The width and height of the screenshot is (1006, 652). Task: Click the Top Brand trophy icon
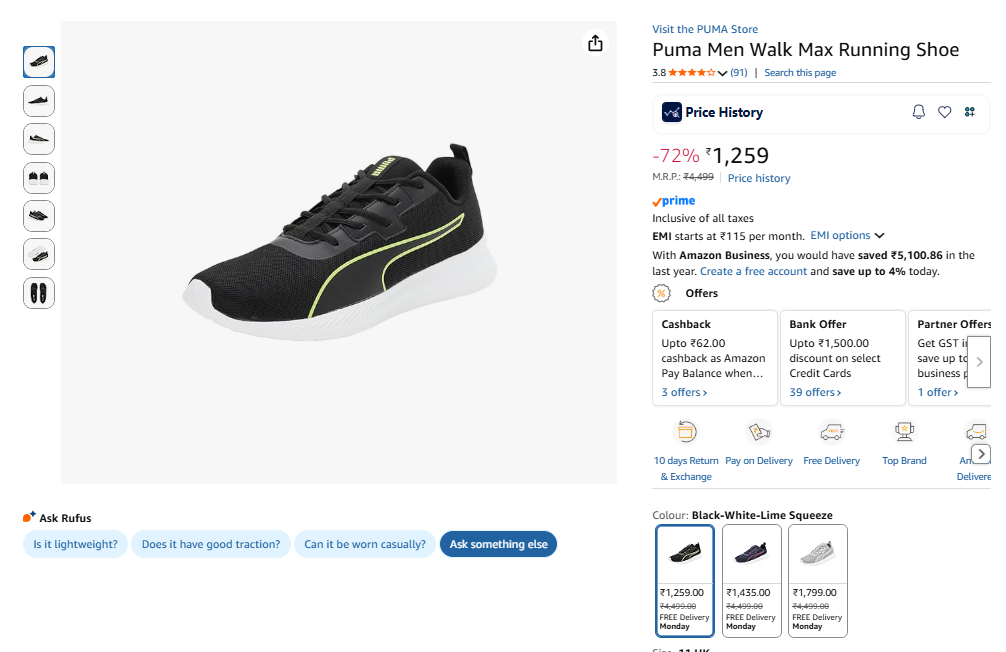coord(904,432)
